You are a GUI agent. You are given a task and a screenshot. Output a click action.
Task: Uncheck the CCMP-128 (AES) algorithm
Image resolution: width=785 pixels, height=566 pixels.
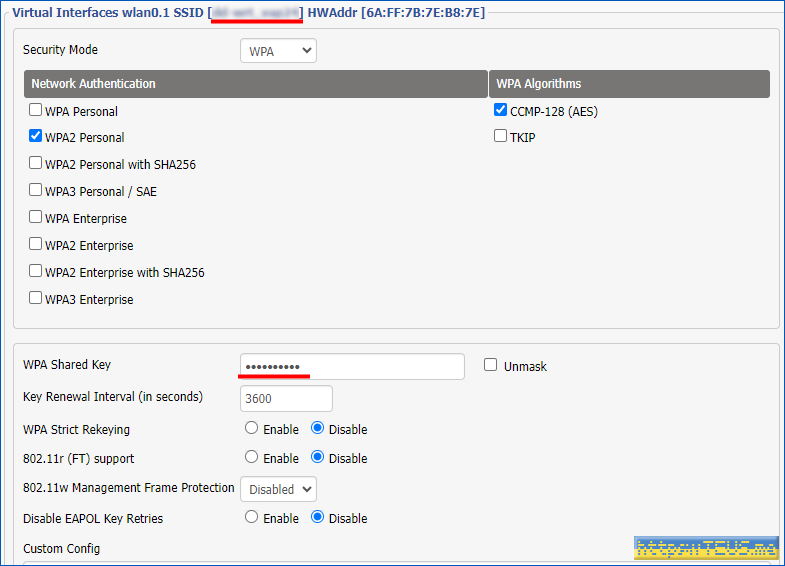click(x=501, y=111)
